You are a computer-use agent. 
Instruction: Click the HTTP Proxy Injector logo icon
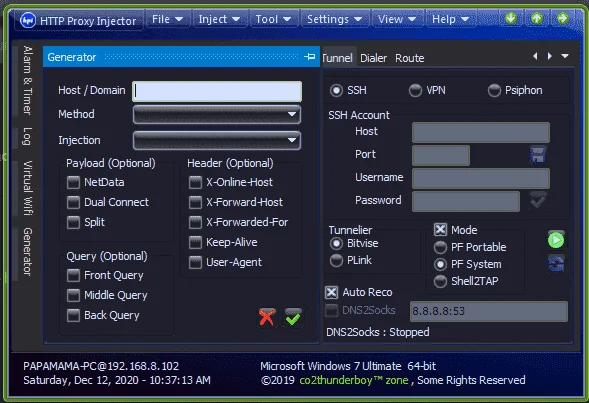tap(28, 20)
